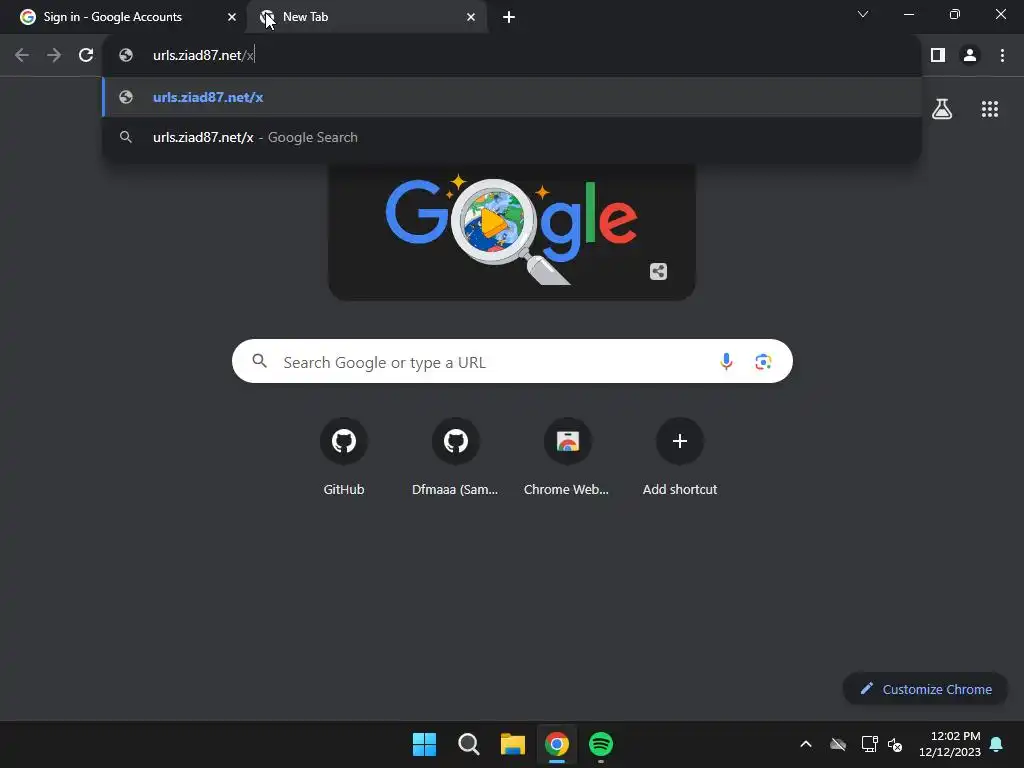Viewport: 1024px width, 768px height.
Task: Close the New Tab tab
Action: tap(471, 17)
